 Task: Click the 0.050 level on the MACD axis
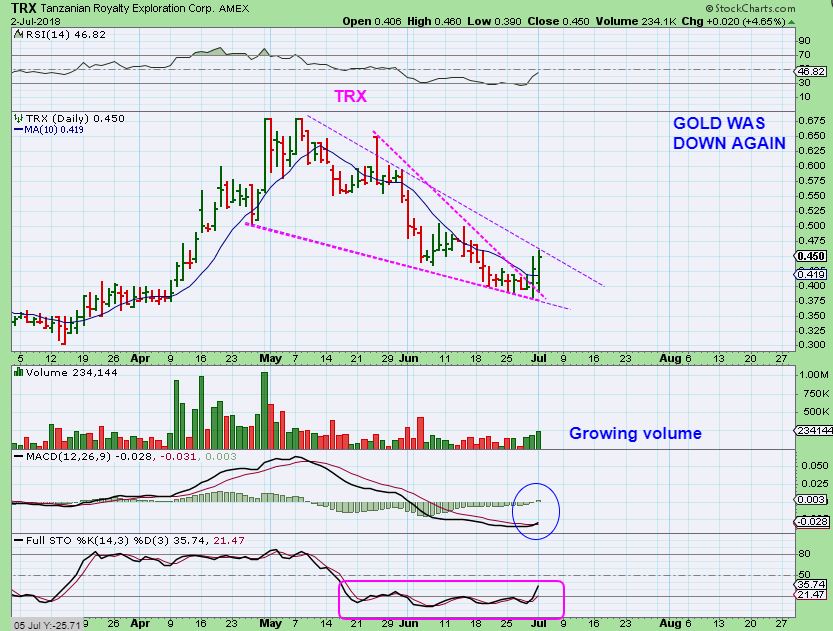814,466
